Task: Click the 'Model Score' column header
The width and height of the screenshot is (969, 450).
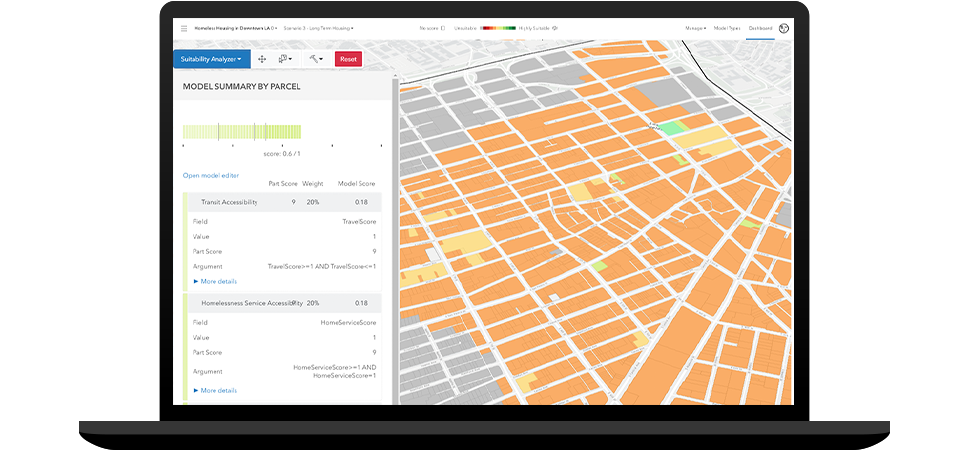Action: click(x=356, y=184)
